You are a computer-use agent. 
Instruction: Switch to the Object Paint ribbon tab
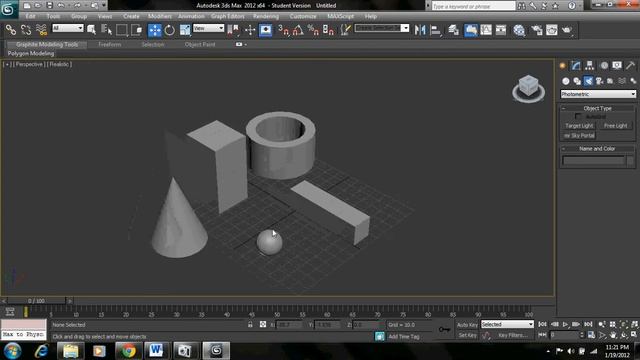click(x=200, y=44)
